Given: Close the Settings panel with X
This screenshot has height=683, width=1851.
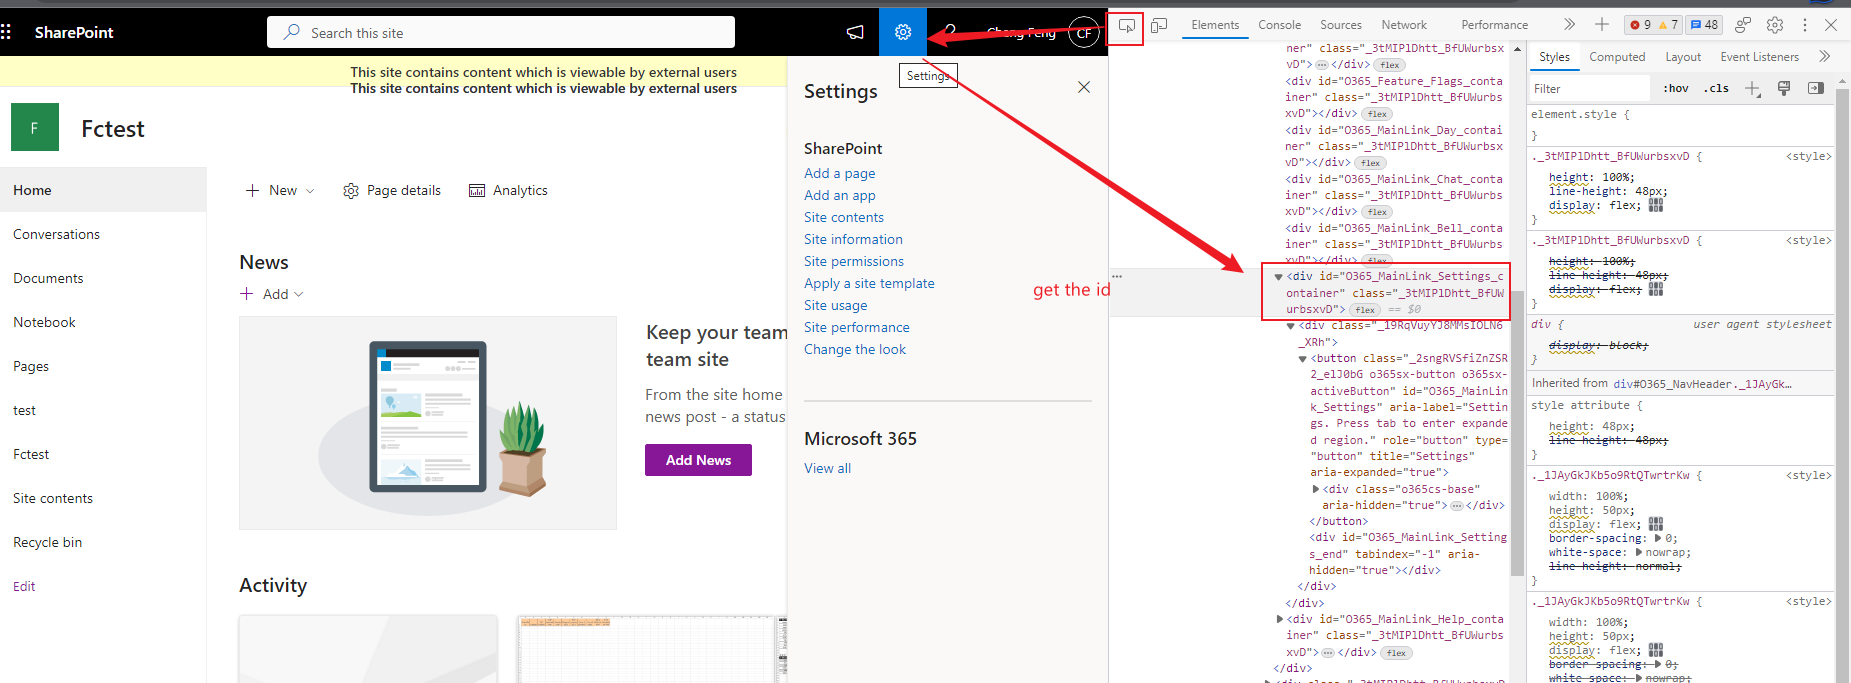Looking at the screenshot, I should click(1084, 87).
